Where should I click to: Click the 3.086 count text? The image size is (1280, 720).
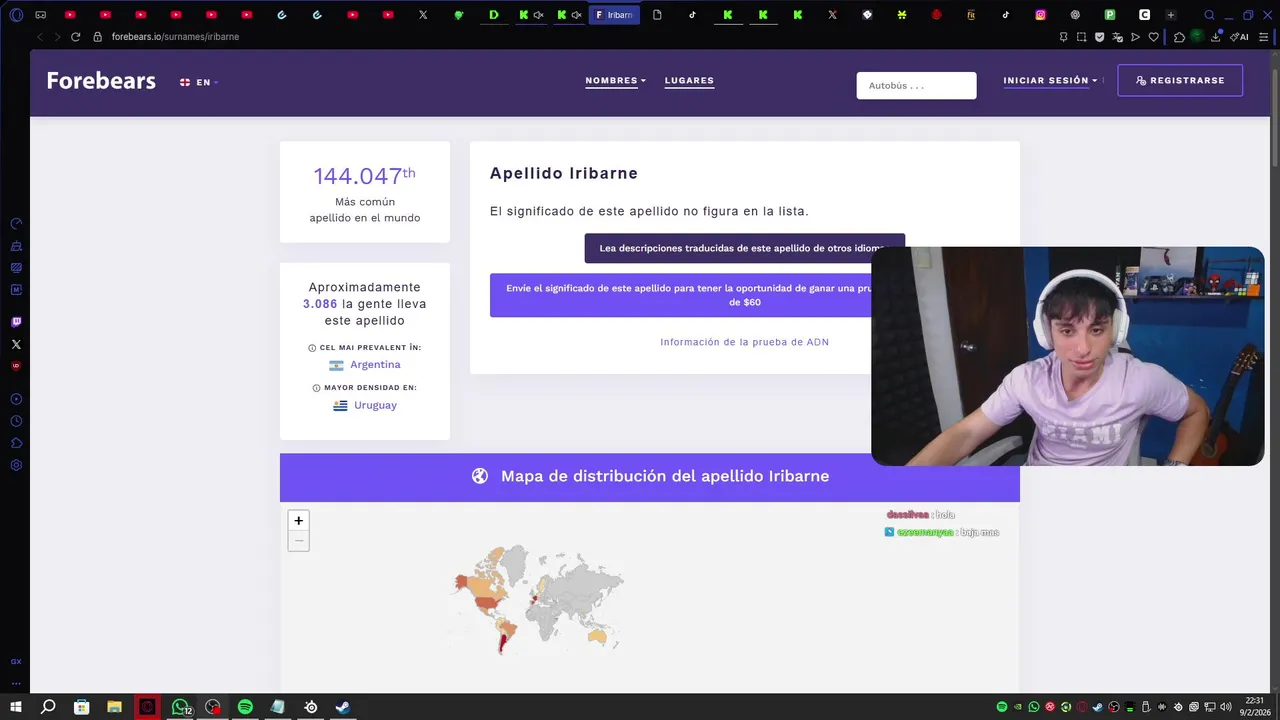(x=320, y=304)
